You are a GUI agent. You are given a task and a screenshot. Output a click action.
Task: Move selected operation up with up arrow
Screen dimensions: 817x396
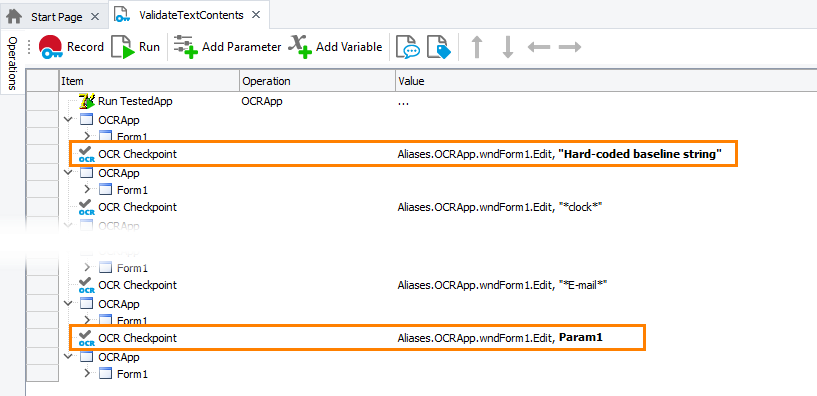[476, 47]
